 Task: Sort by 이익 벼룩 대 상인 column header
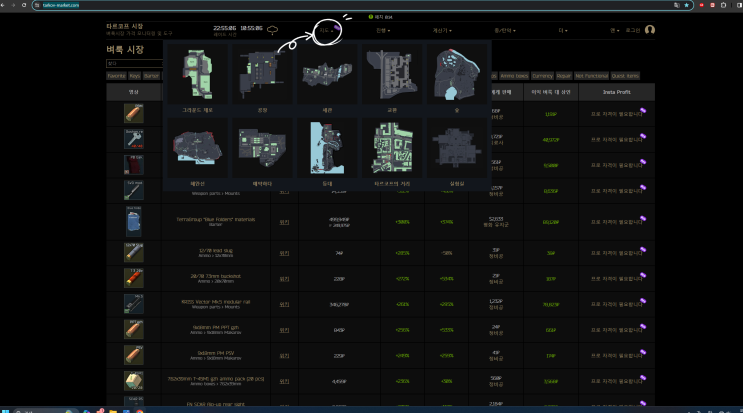551,92
